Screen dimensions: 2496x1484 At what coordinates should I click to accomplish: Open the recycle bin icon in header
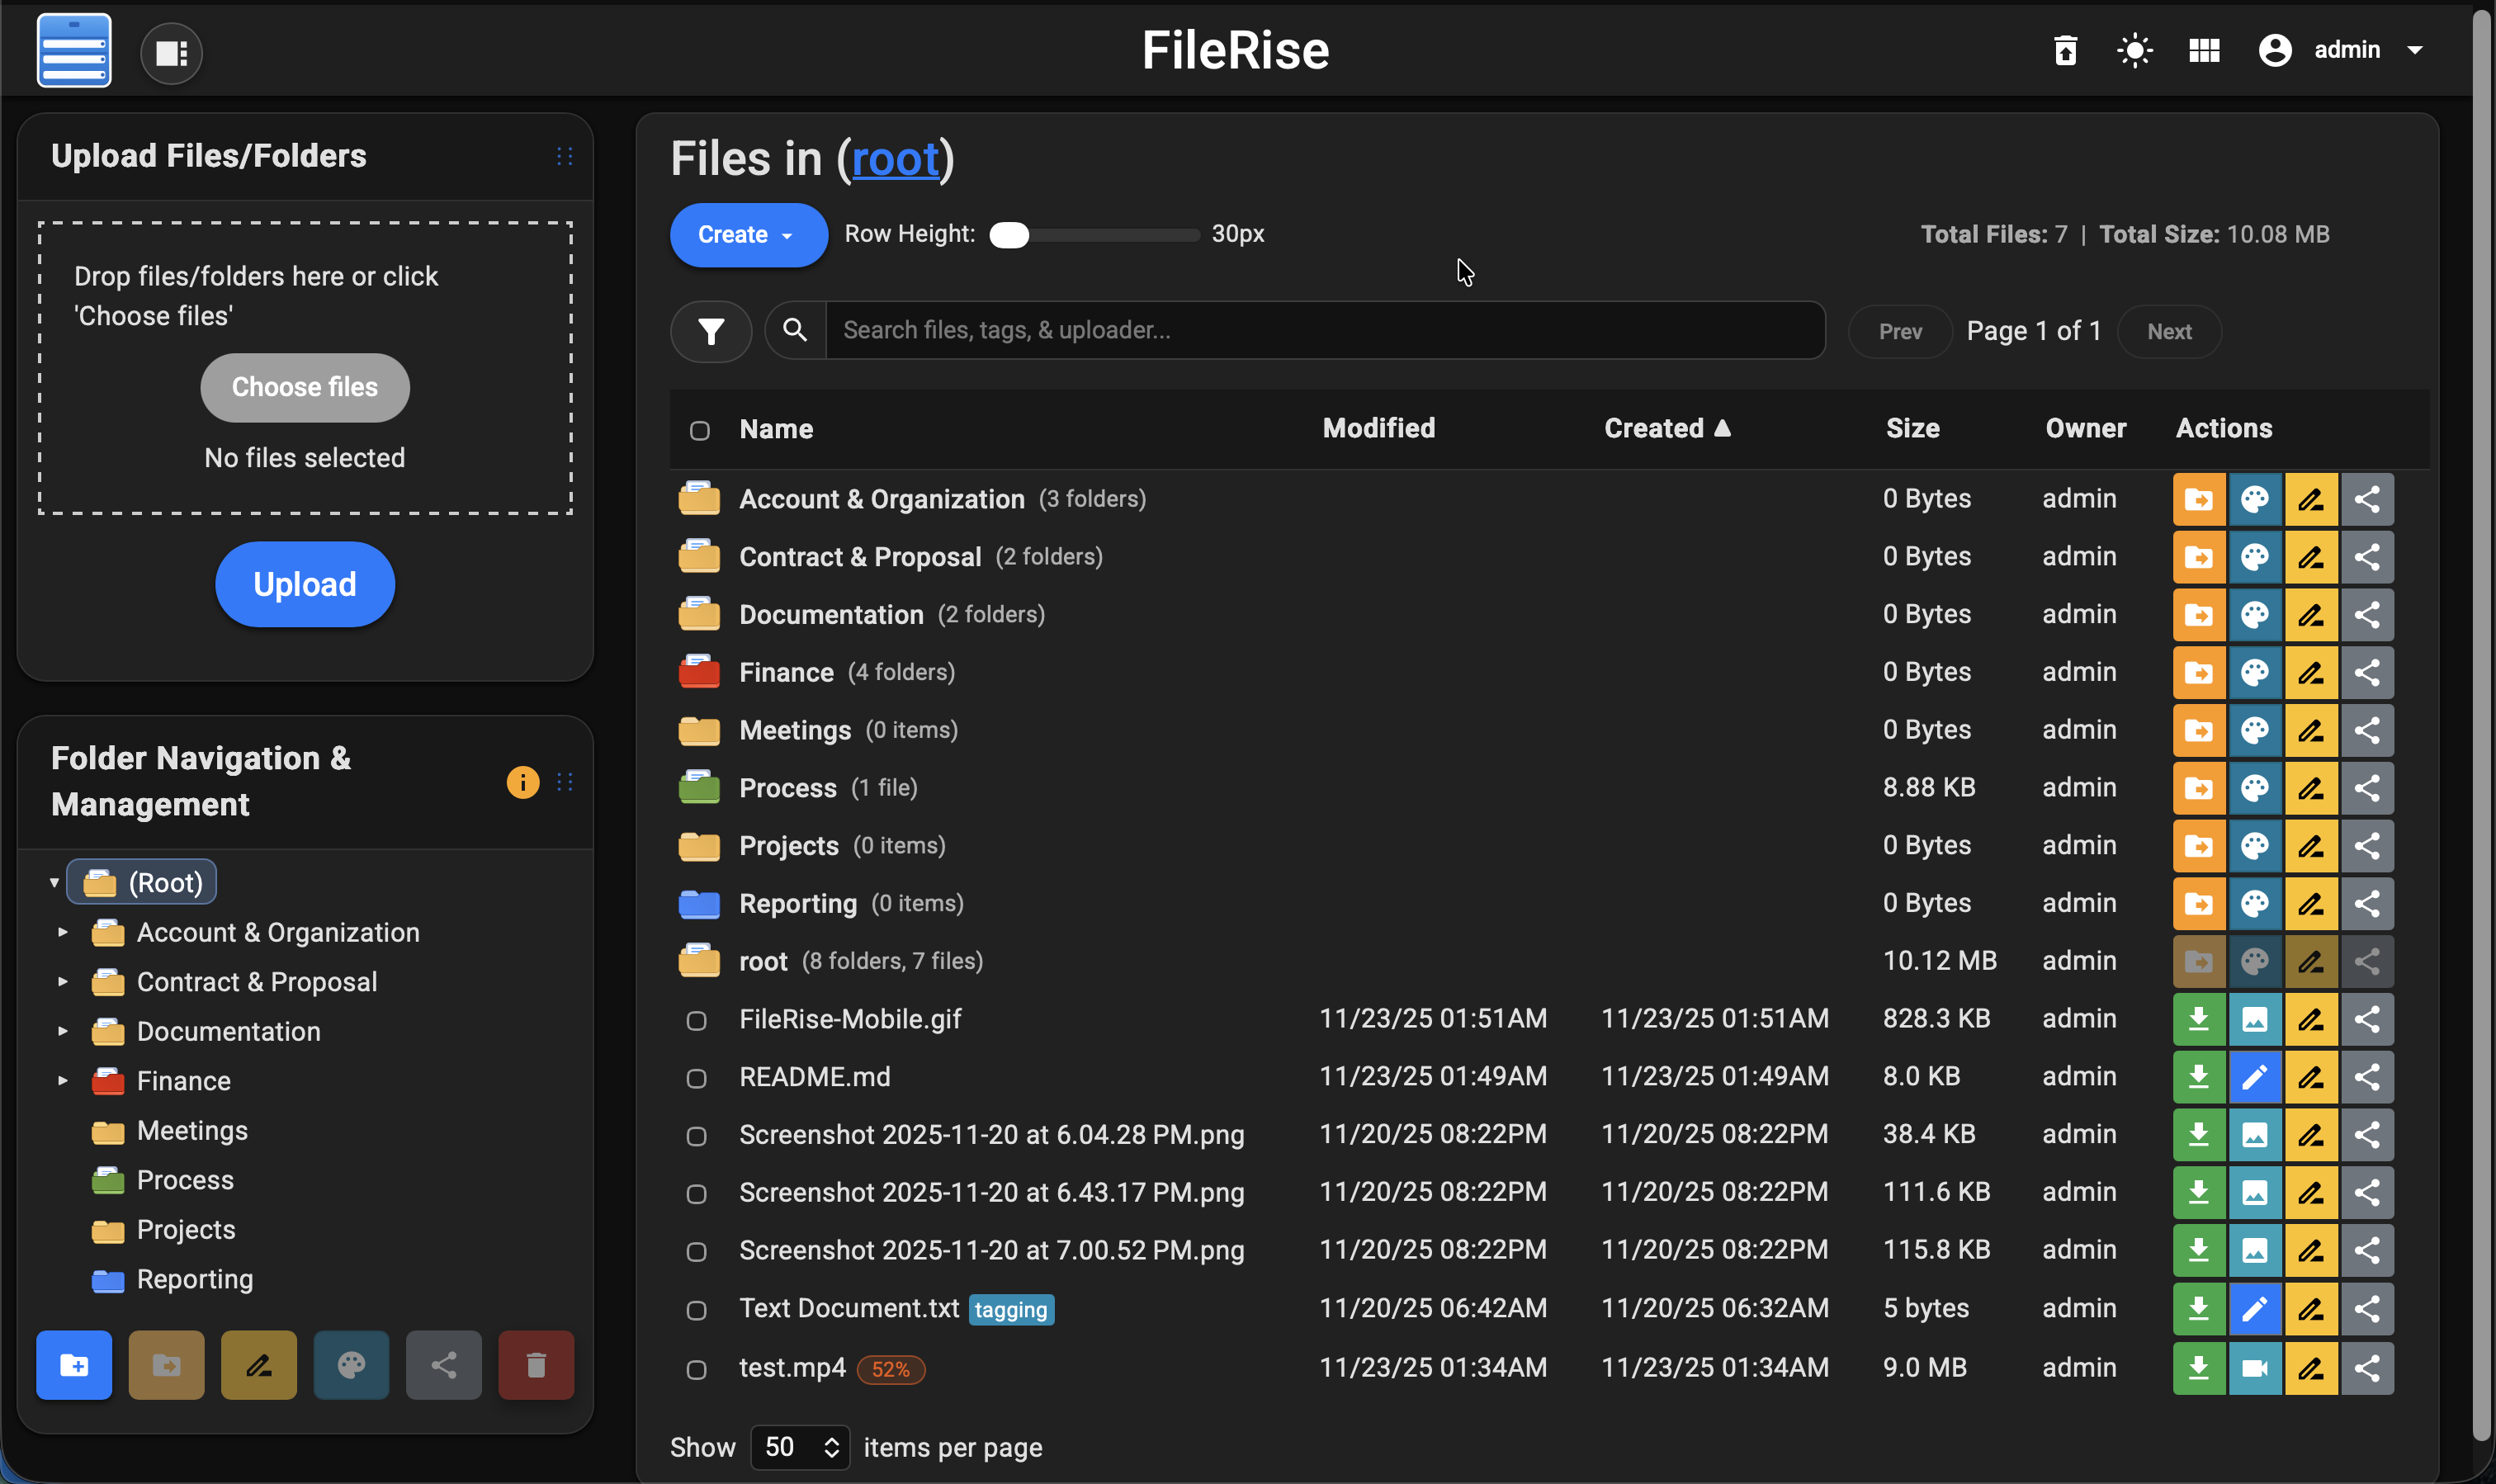pos(2065,50)
